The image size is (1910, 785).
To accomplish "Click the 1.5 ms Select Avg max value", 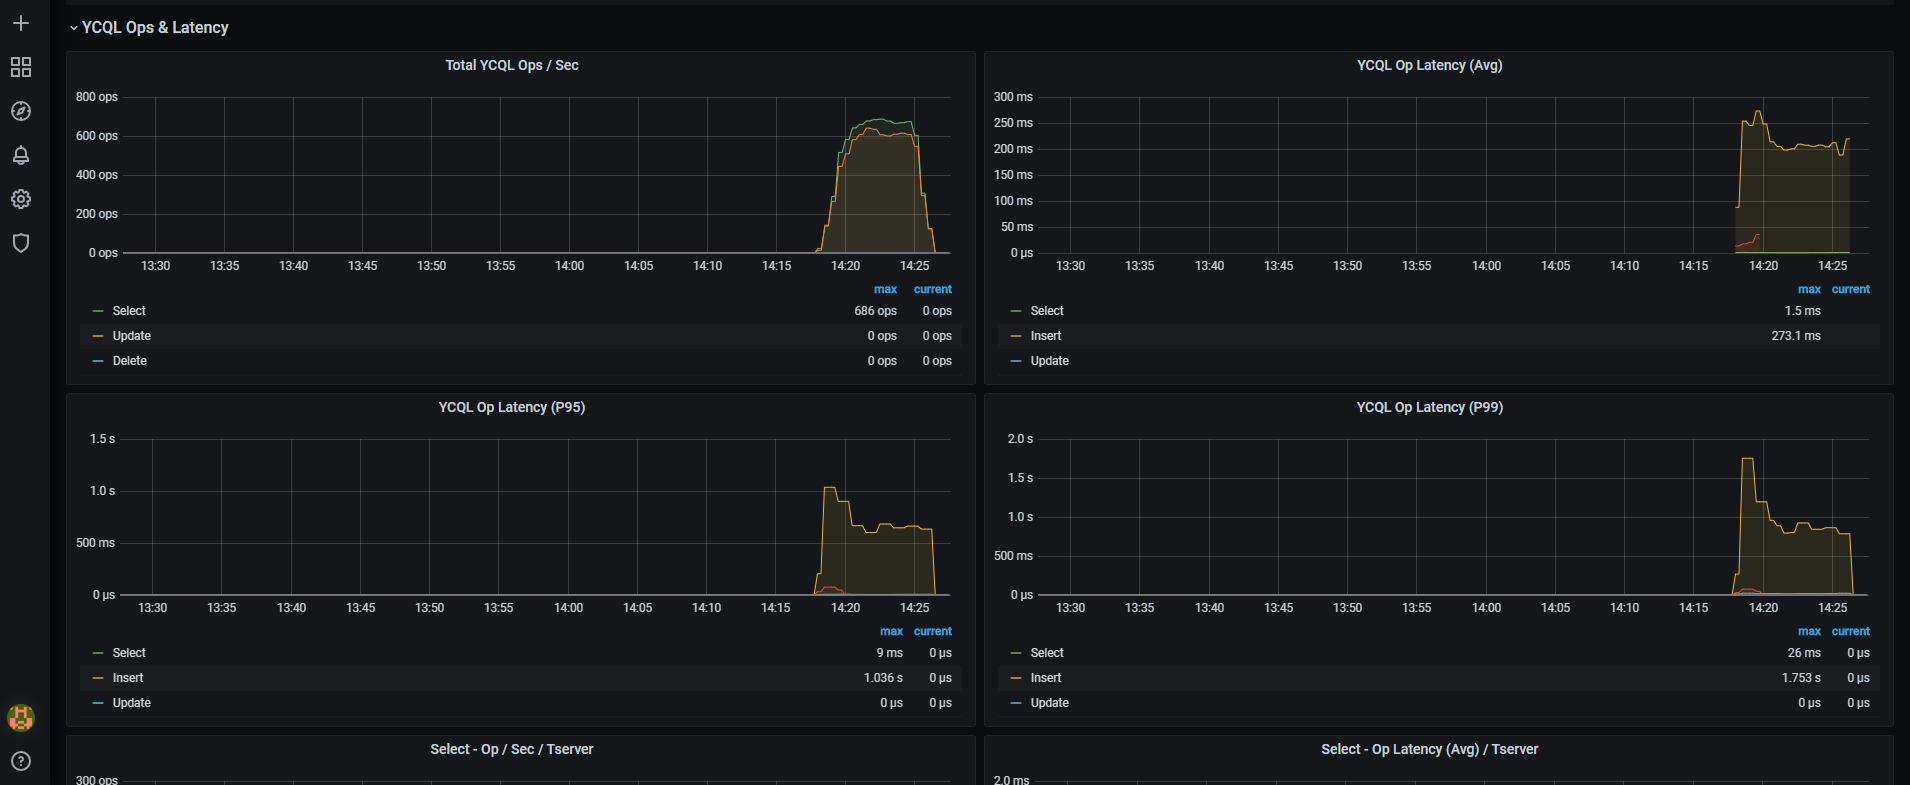I will (x=1803, y=311).
